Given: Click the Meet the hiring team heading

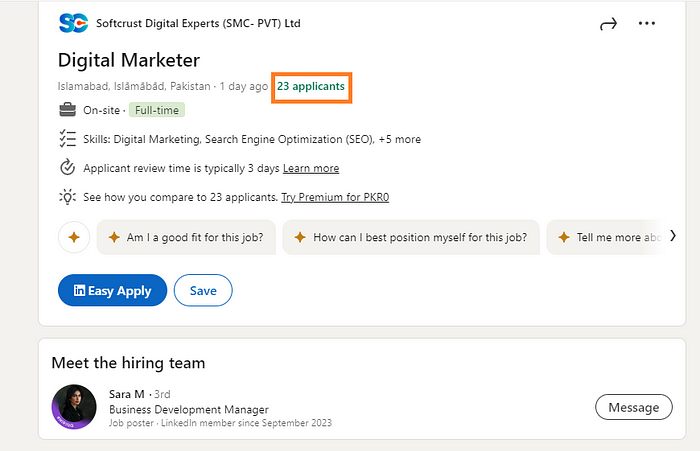Looking at the screenshot, I should [129, 363].
